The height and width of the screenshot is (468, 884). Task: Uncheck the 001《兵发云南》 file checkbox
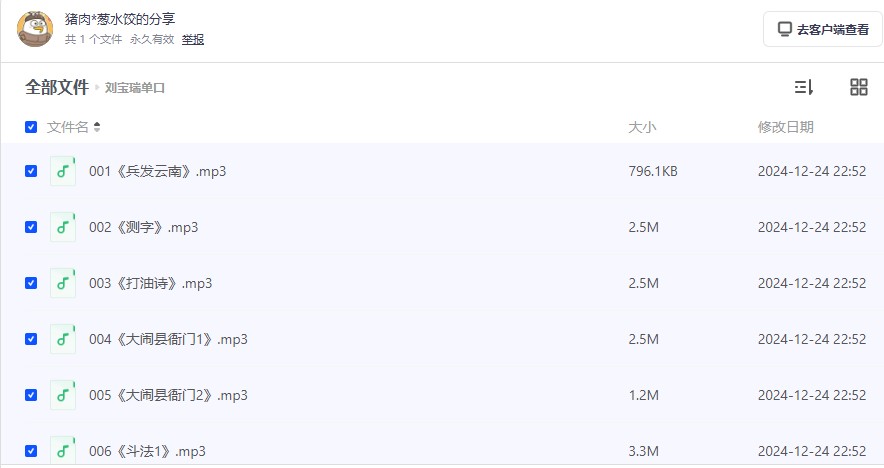point(31,171)
